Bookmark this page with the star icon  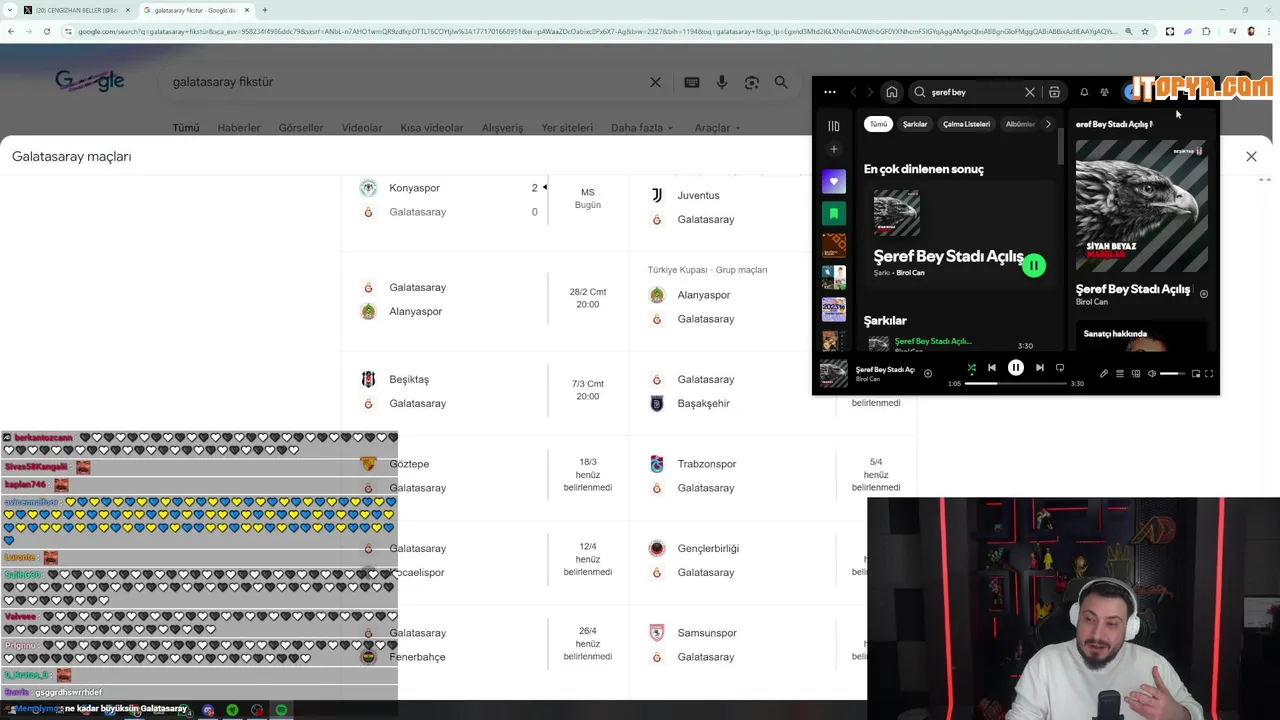pos(1145,31)
